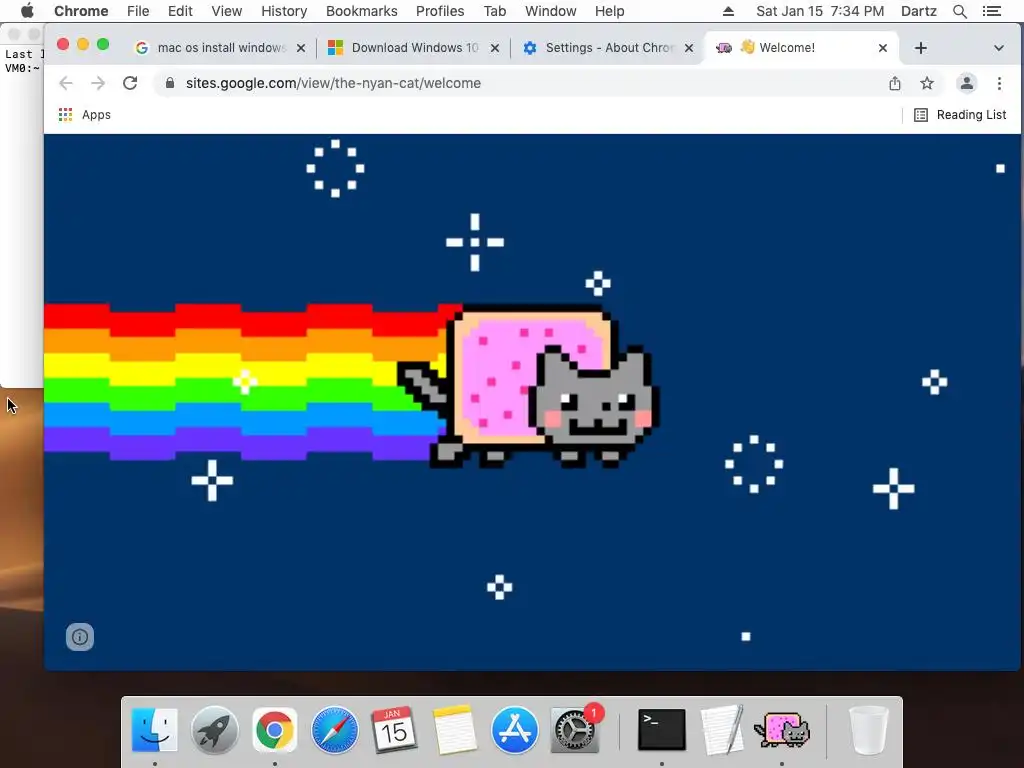The image size is (1024, 768).
Task: Open the Chrome application menu
Action: 81,11
